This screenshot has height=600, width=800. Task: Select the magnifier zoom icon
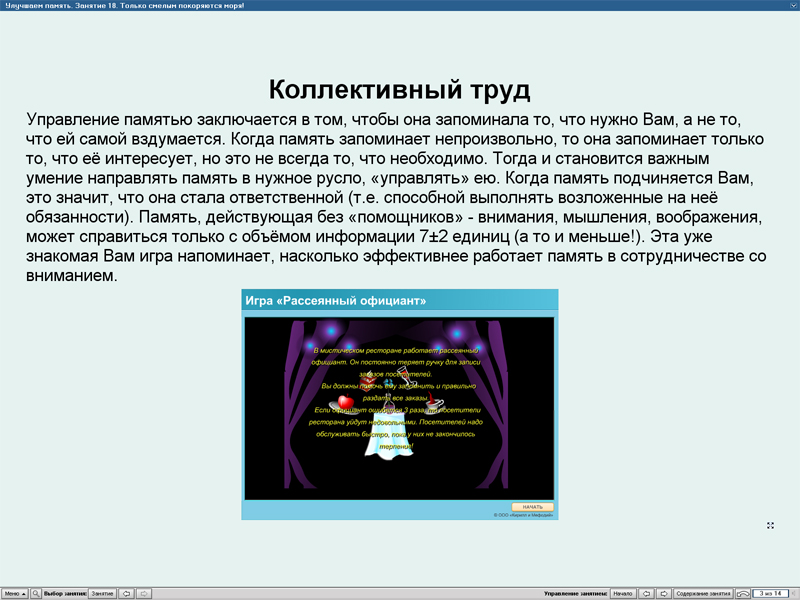coord(36,592)
